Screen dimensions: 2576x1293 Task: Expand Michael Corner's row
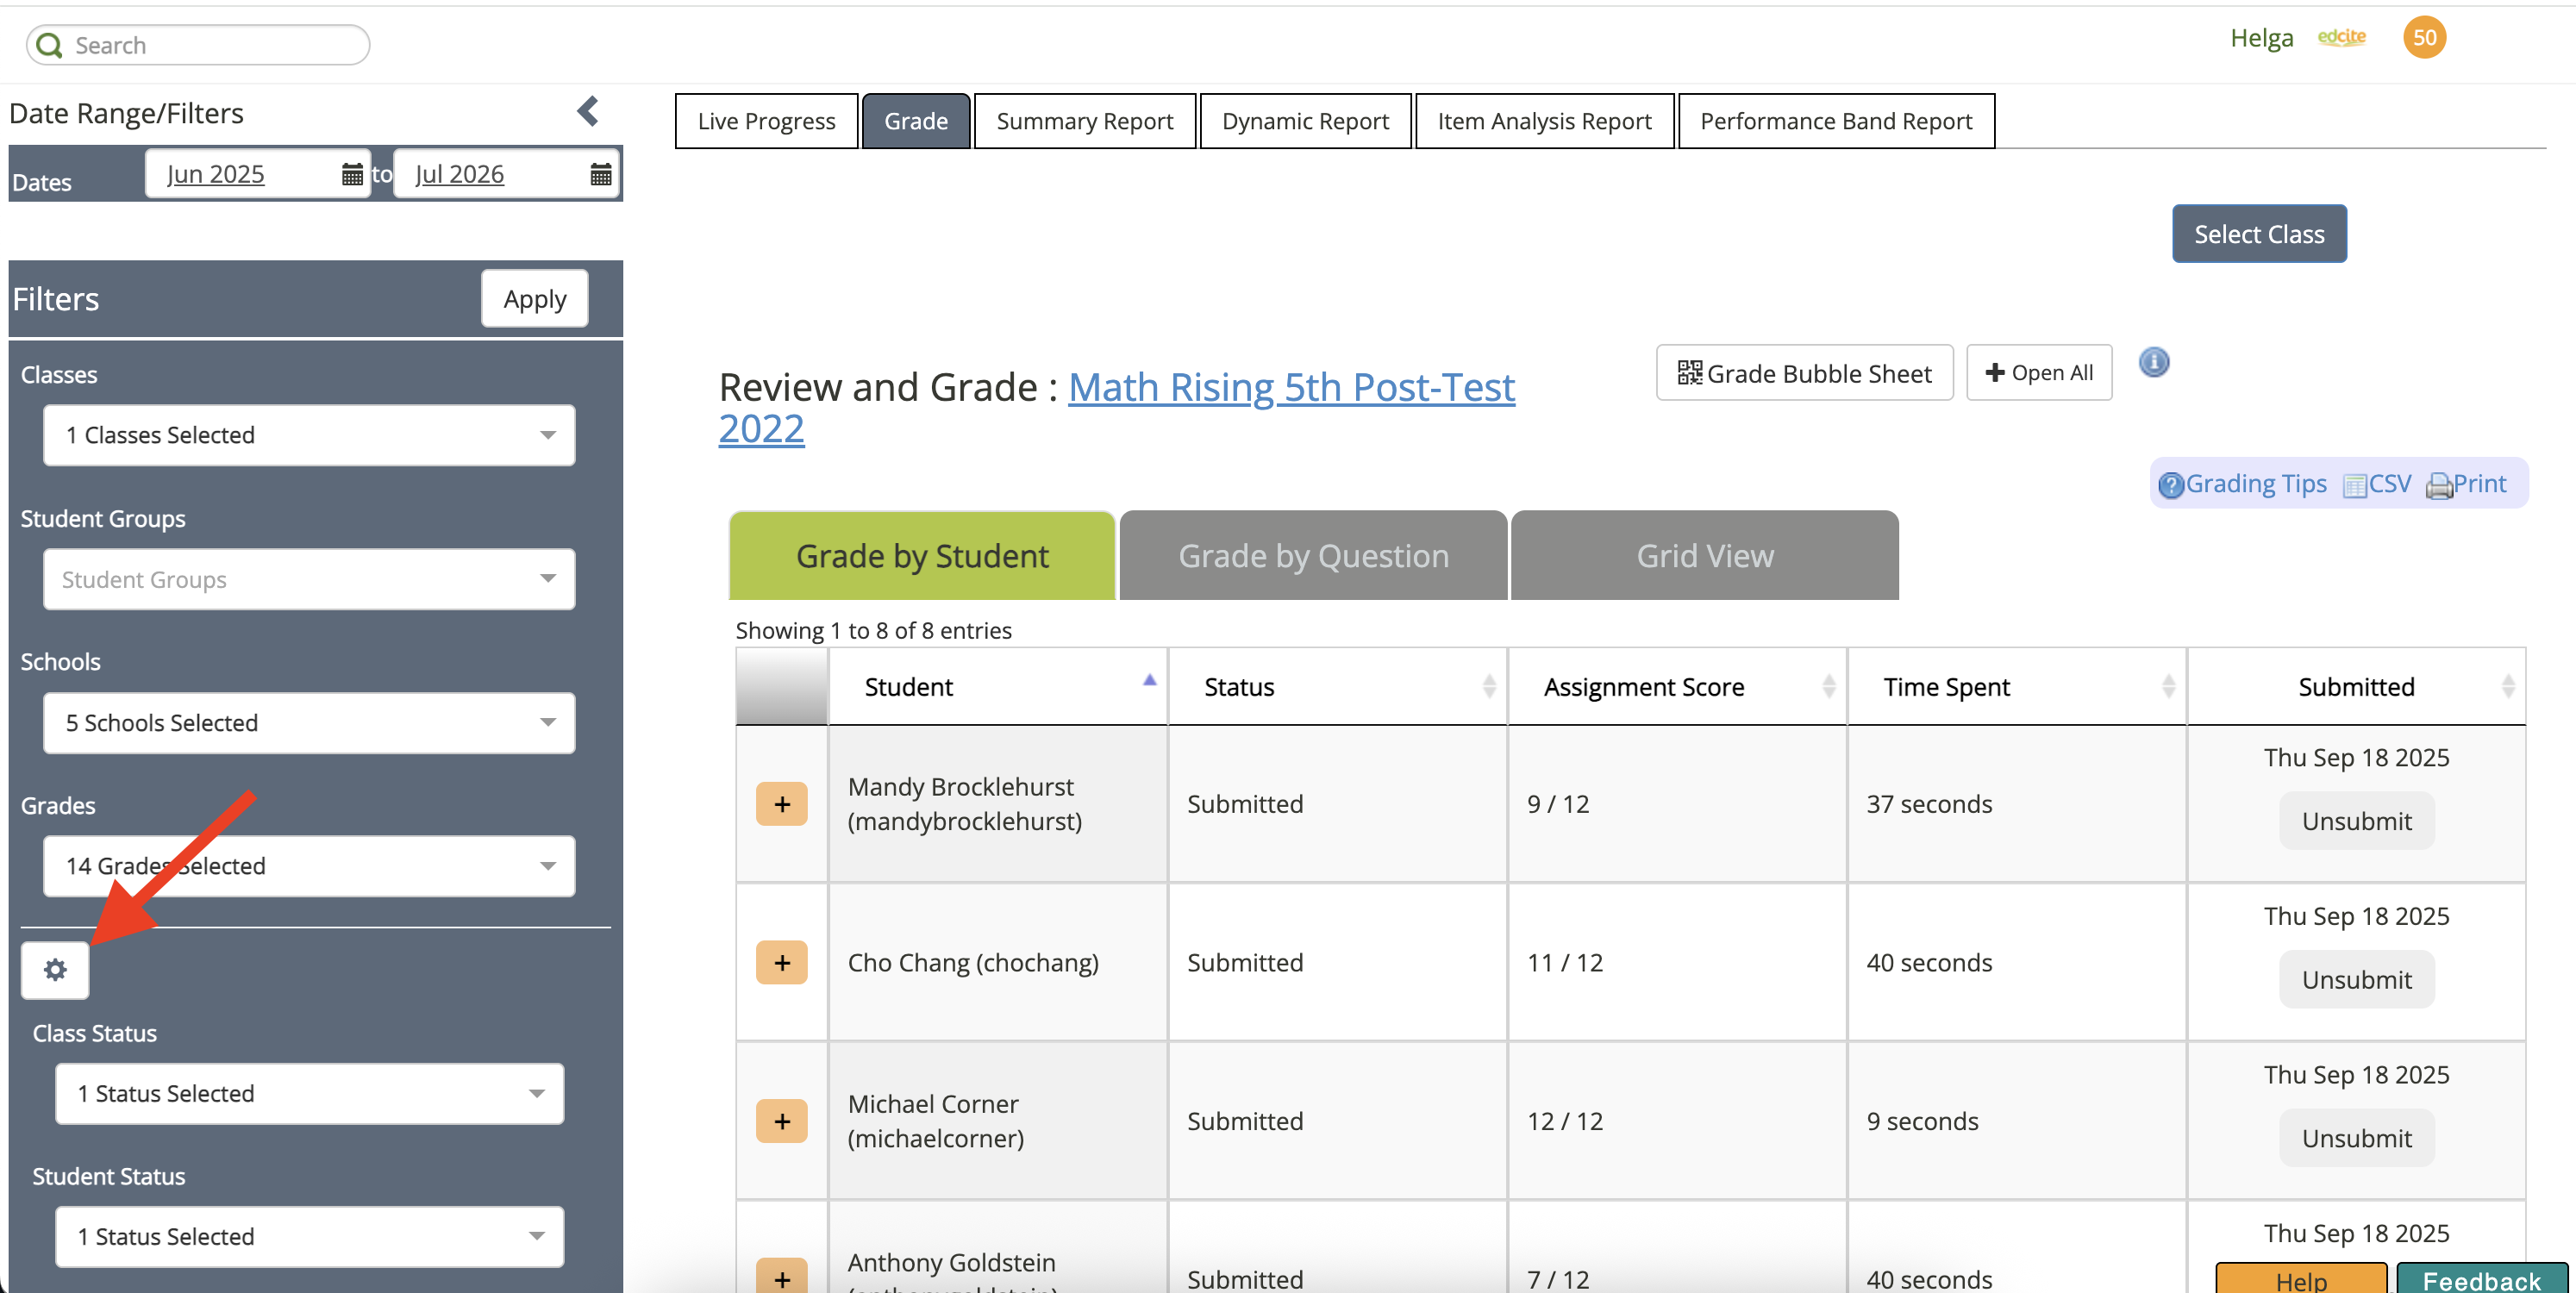pos(781,1121)
